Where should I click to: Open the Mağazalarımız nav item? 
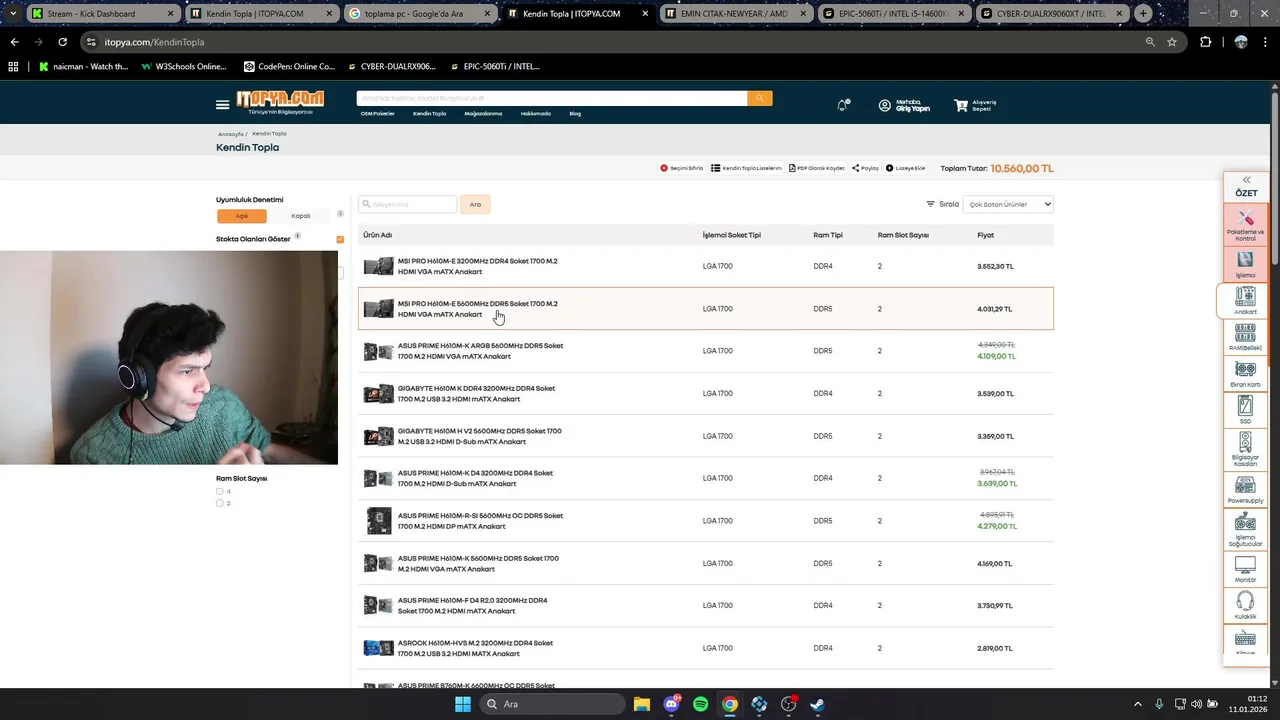[x=483, y=114]
